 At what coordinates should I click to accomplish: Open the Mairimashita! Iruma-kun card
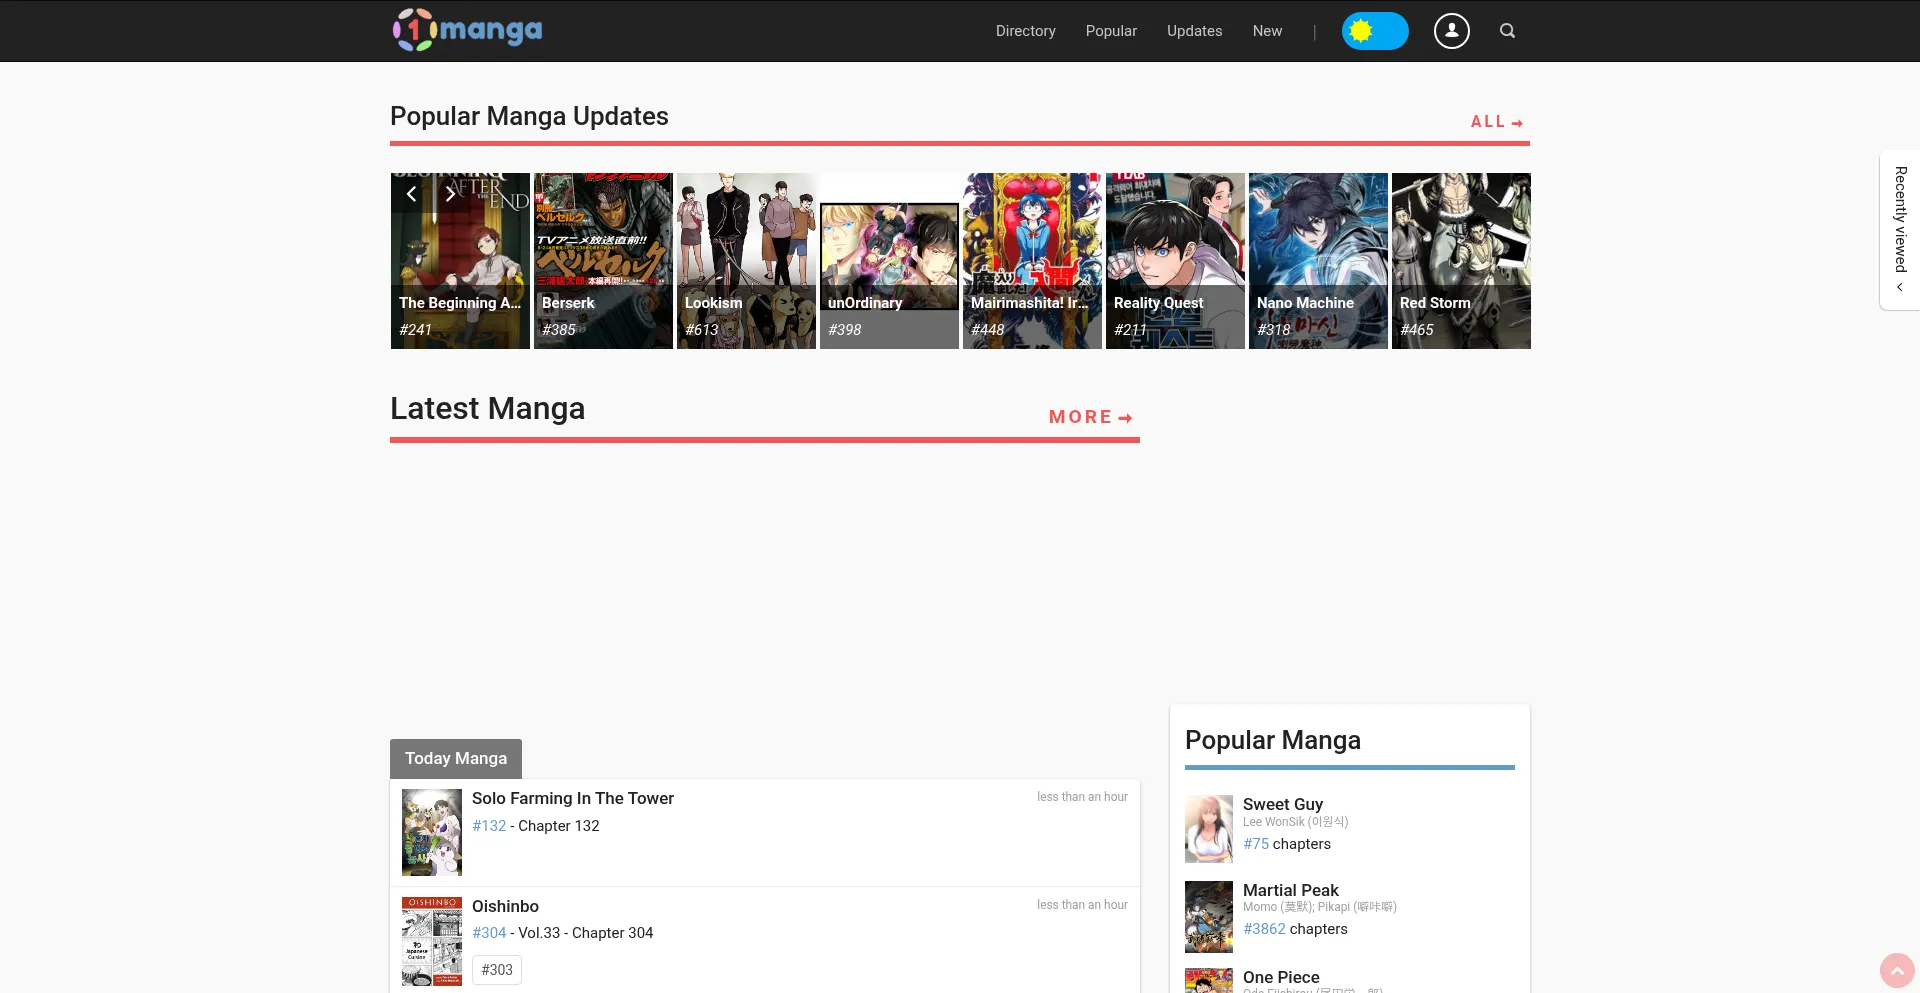1032,261
